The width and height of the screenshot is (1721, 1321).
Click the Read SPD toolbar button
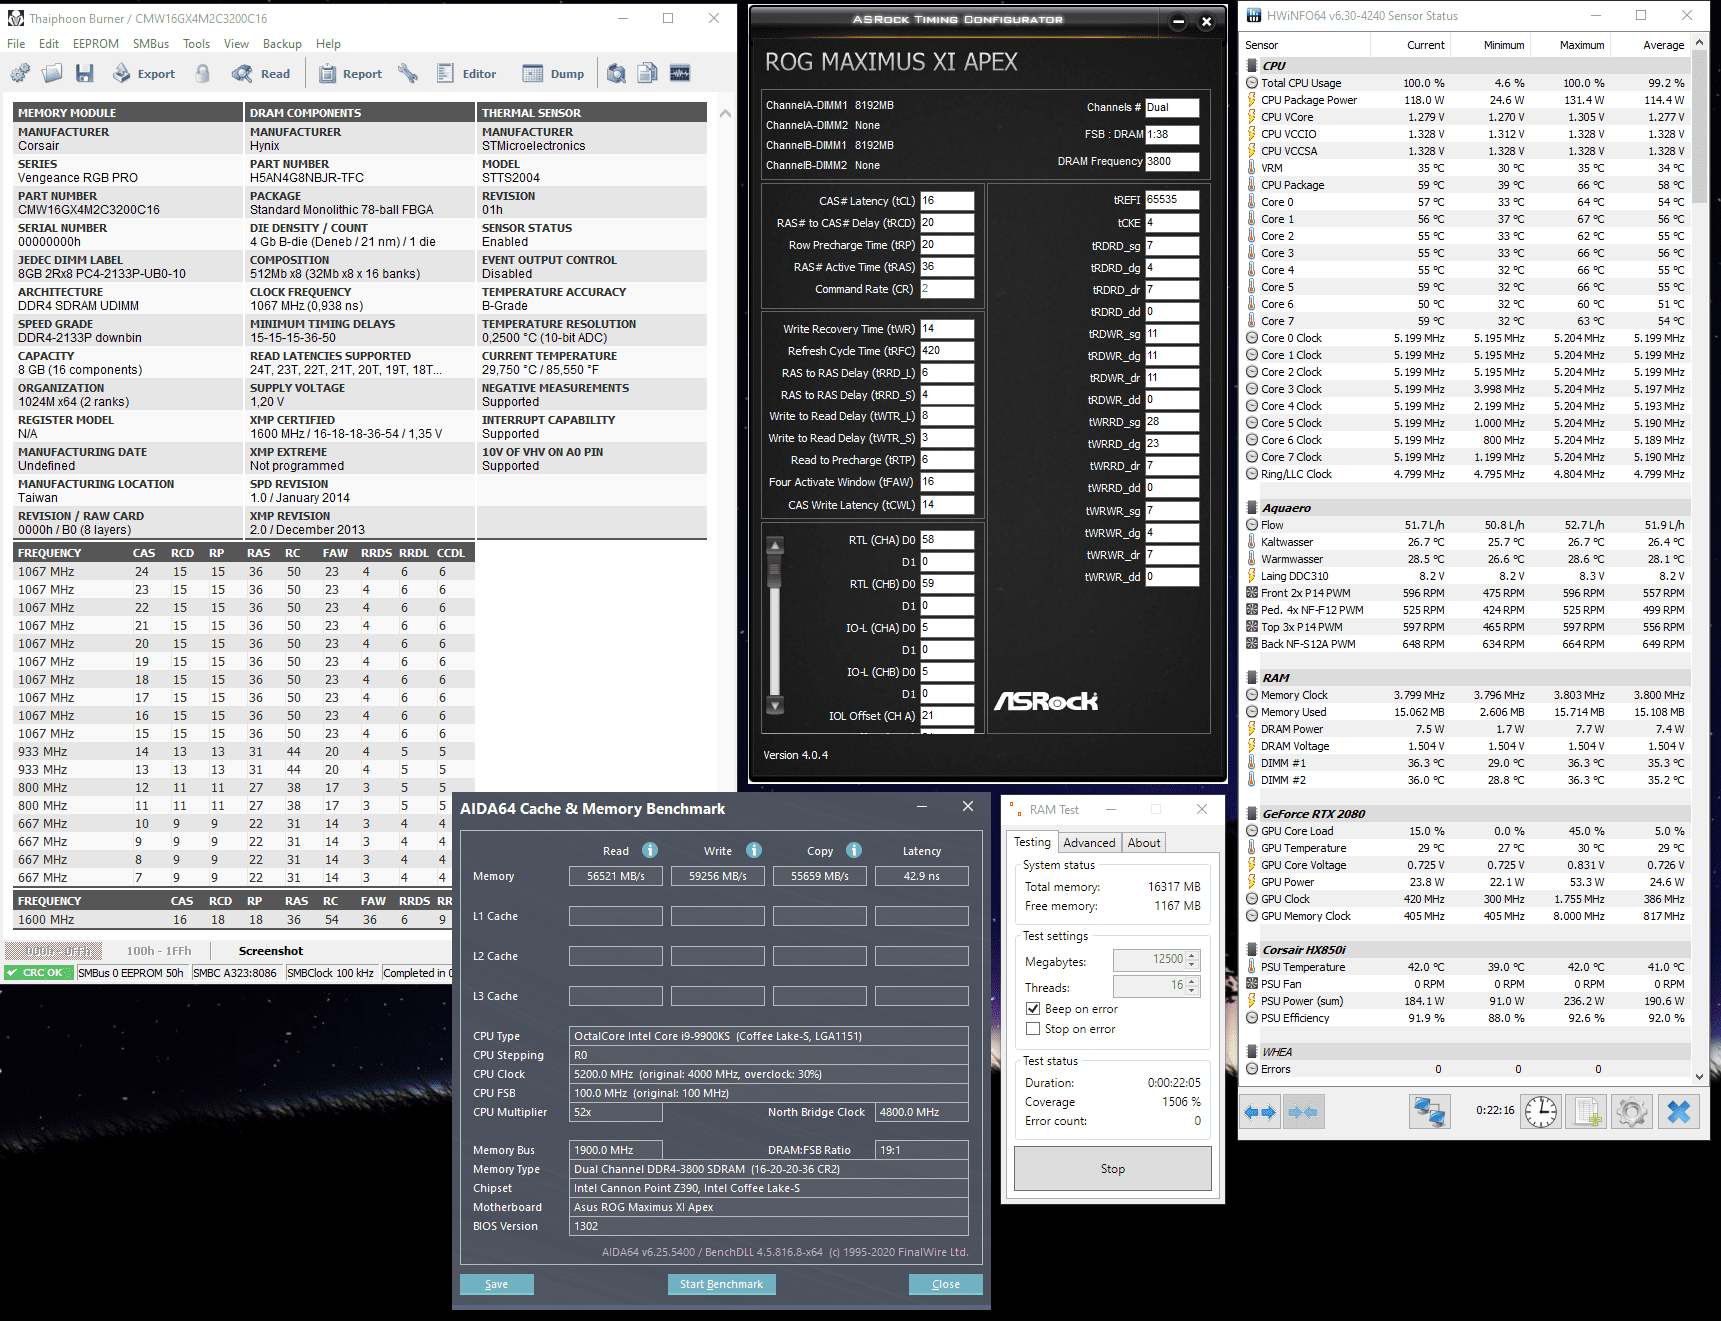click(261, 73)
